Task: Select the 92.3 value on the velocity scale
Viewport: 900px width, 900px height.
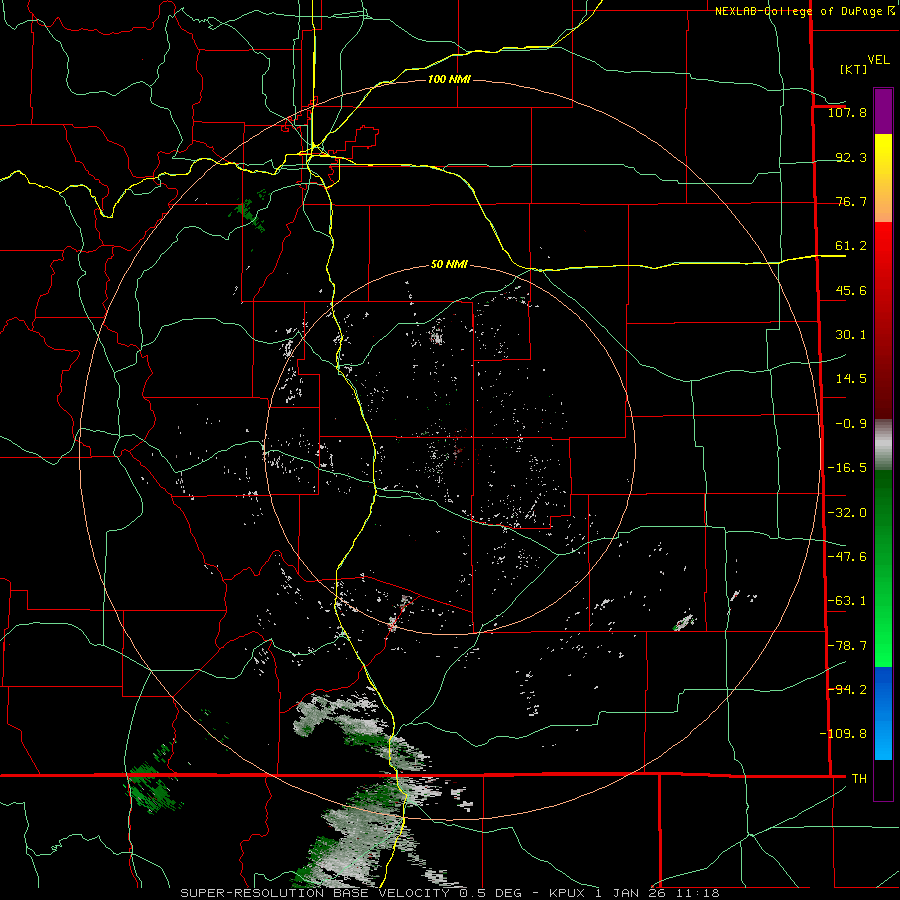Action: click(851, 157)
